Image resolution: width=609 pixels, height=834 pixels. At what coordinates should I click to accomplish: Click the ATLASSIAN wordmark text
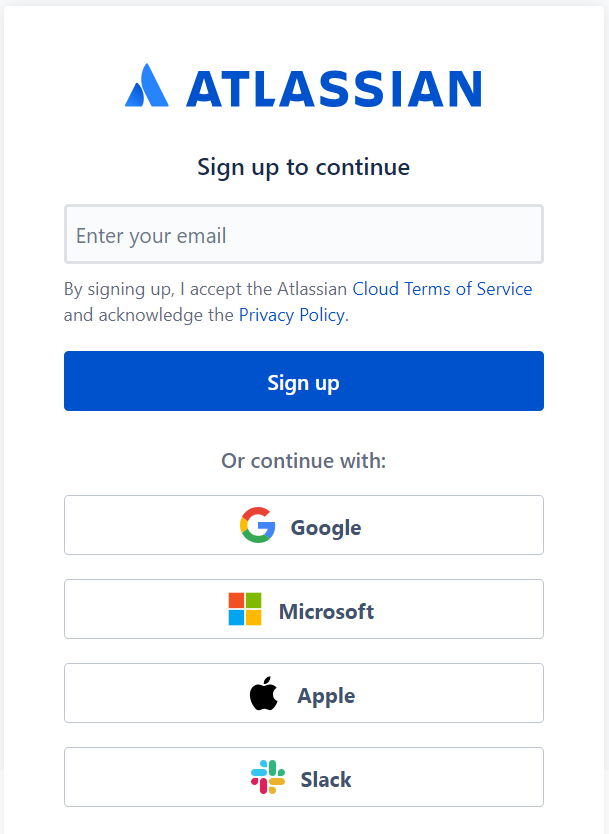click(x=333, y=88)
